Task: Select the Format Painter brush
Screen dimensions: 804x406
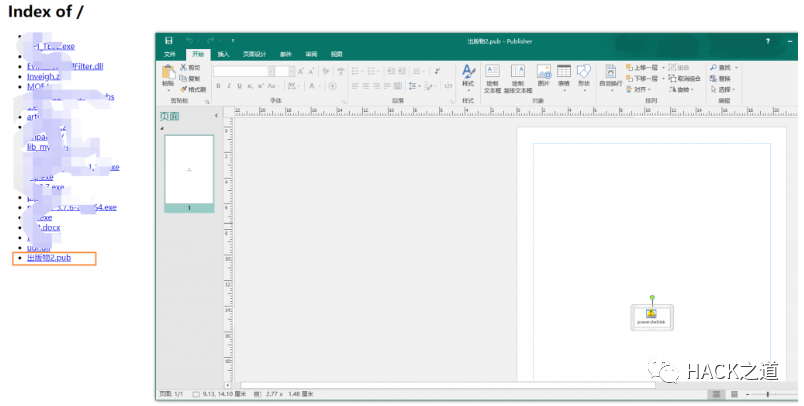Action: coord(193,89)
